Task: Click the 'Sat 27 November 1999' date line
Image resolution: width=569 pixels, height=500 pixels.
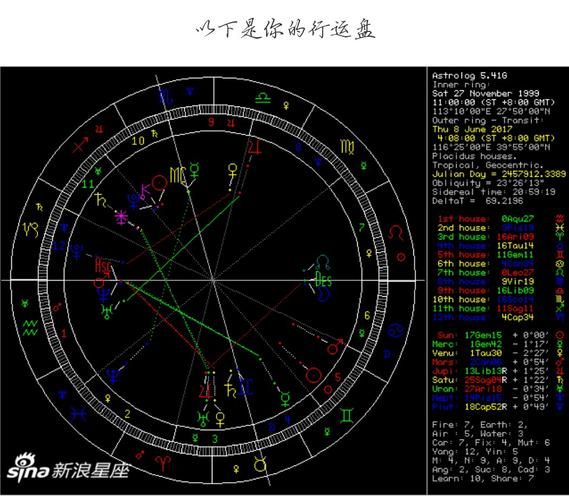Action: tap(486, 93)
